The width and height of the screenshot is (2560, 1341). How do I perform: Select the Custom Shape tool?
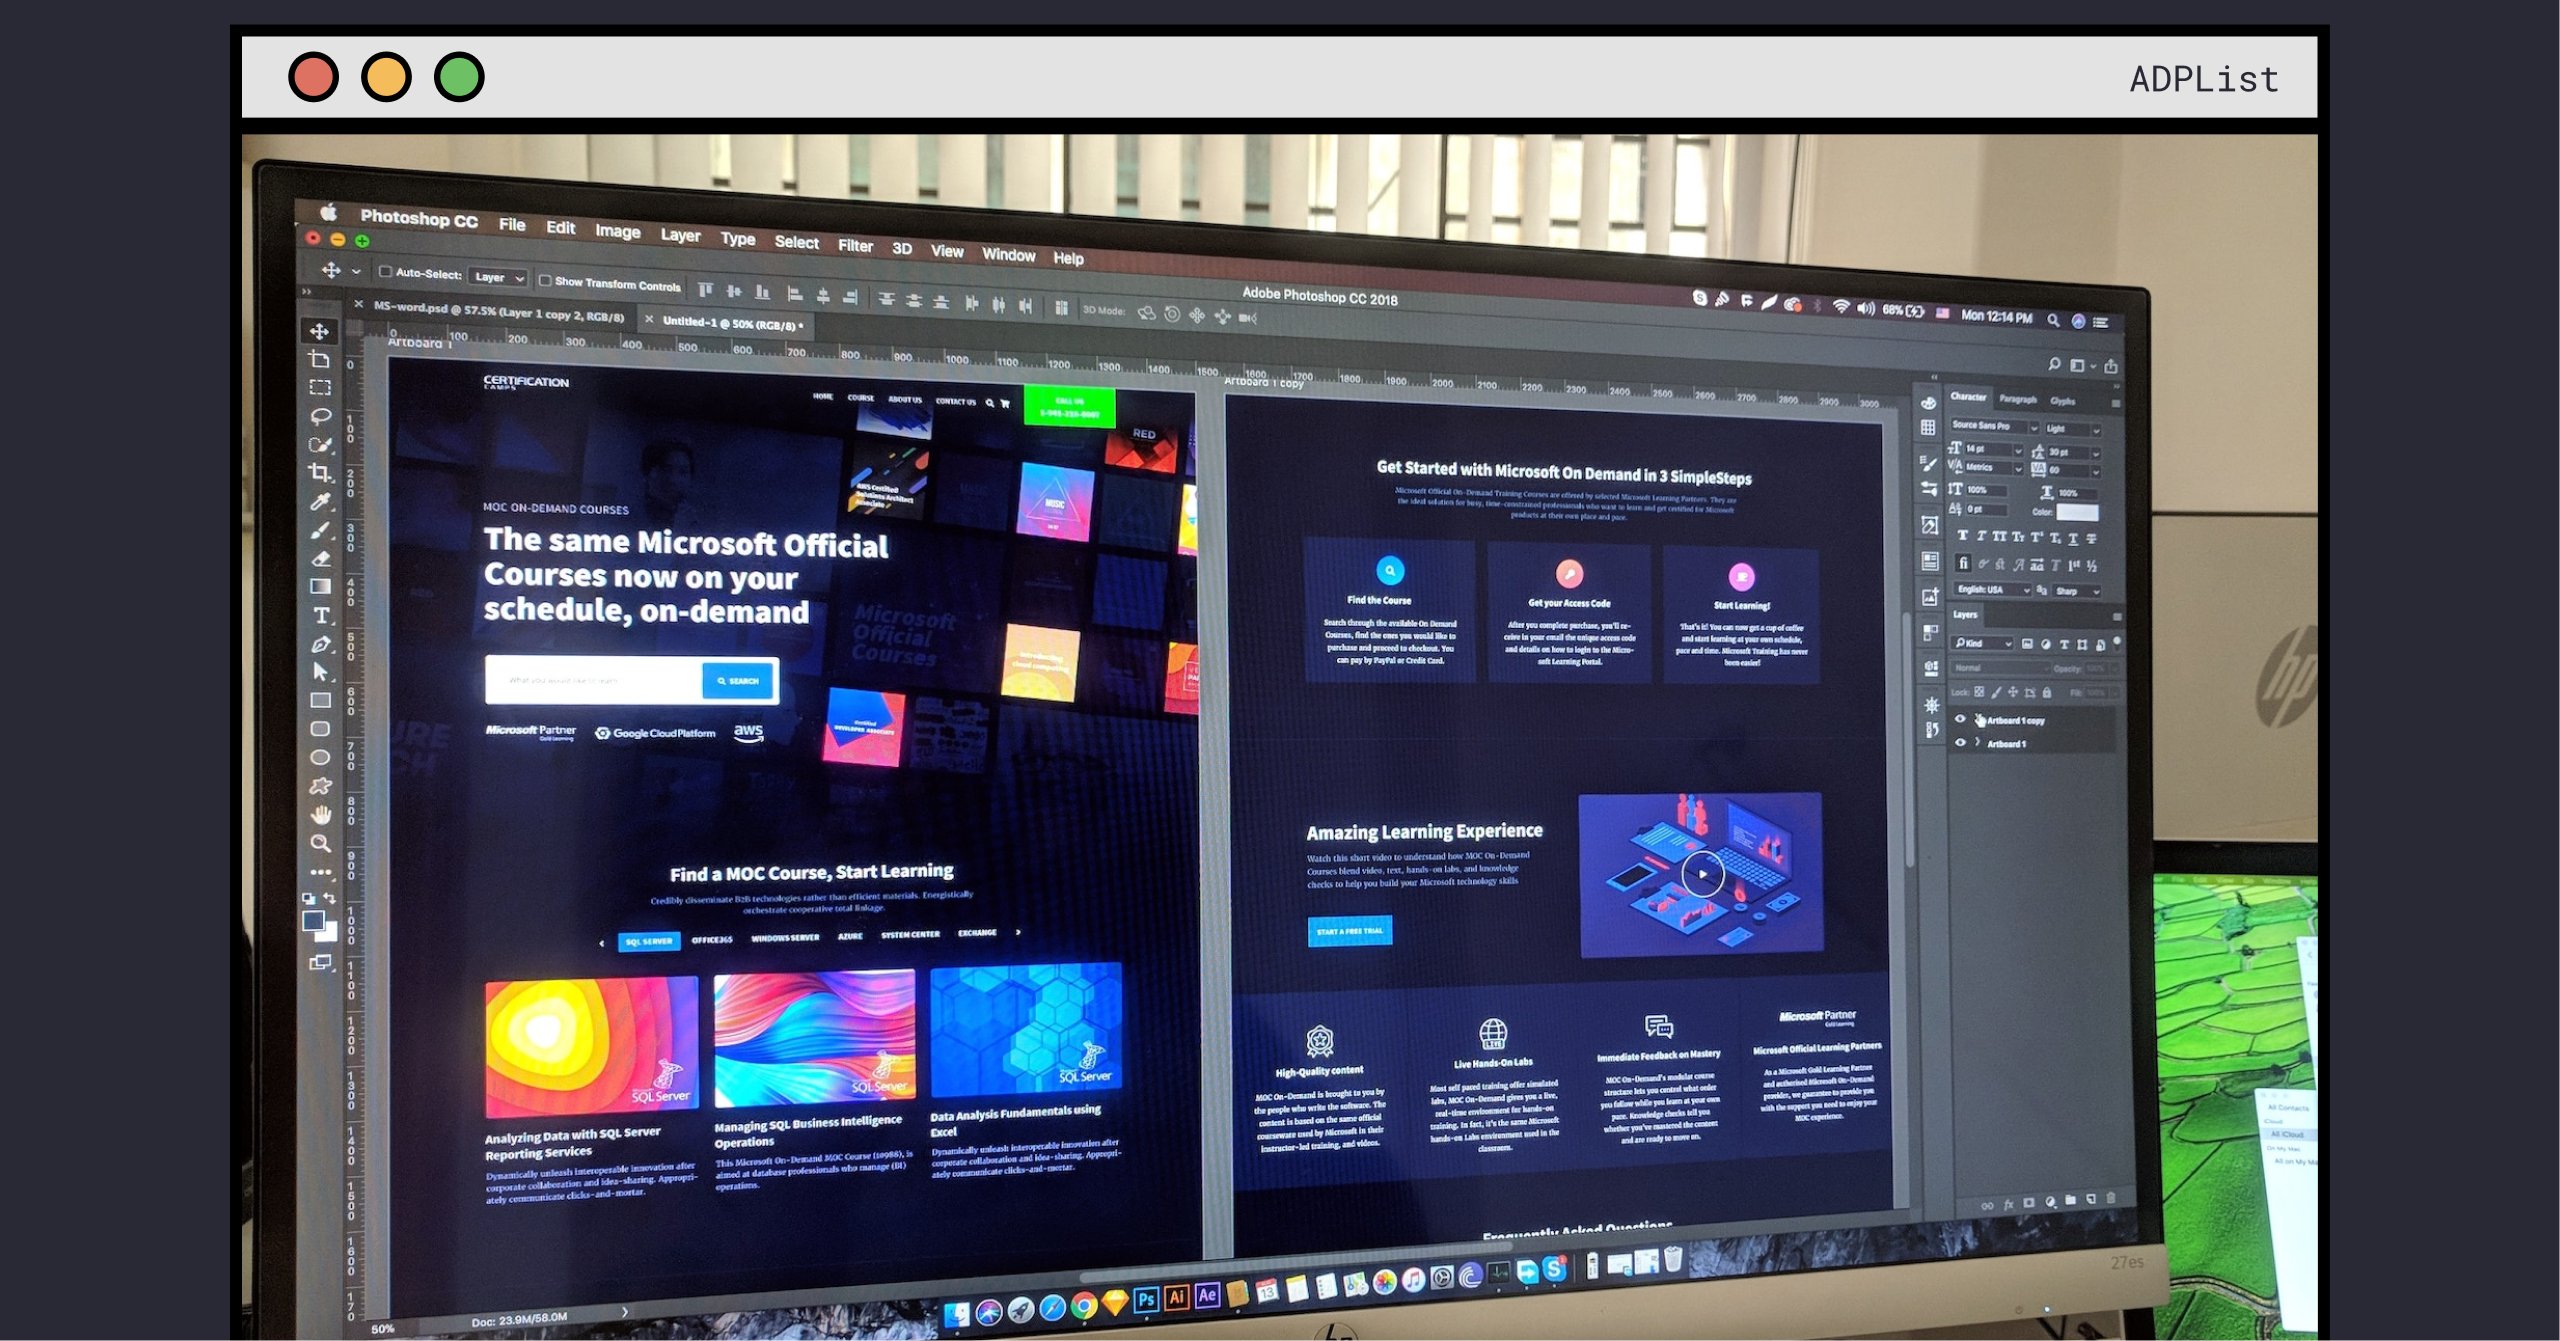click(320, 786)
